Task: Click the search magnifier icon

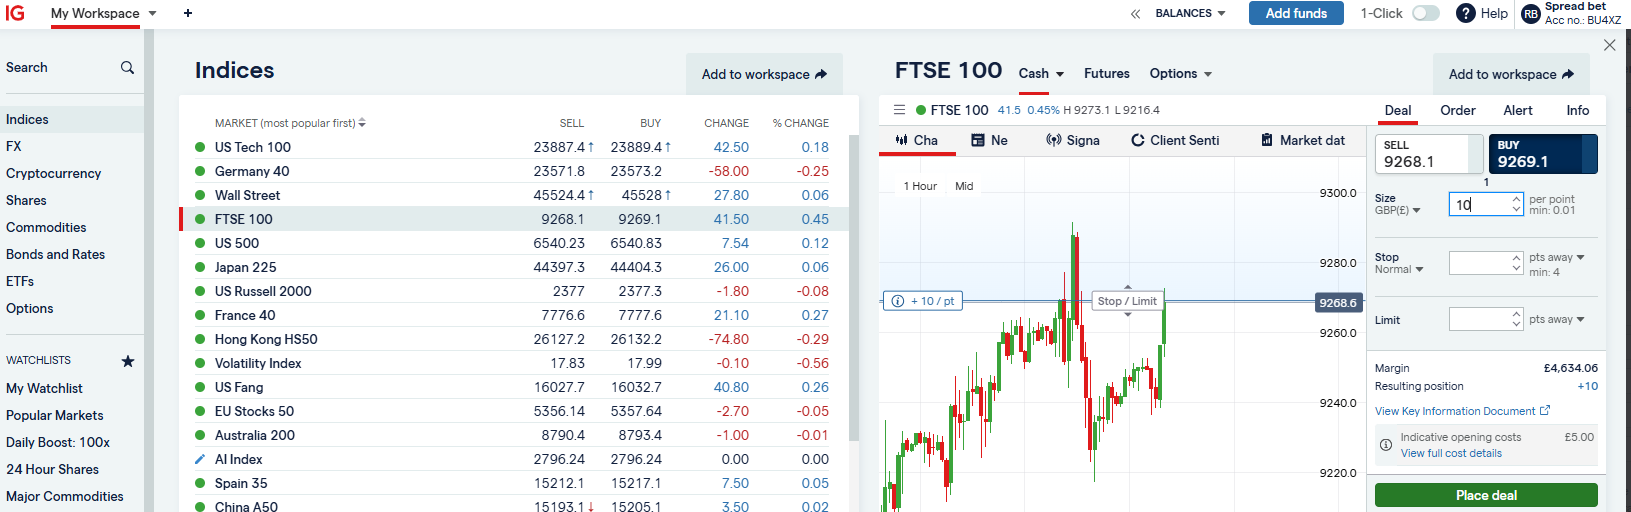Action: pyautogui.click(x=127, y=67)
